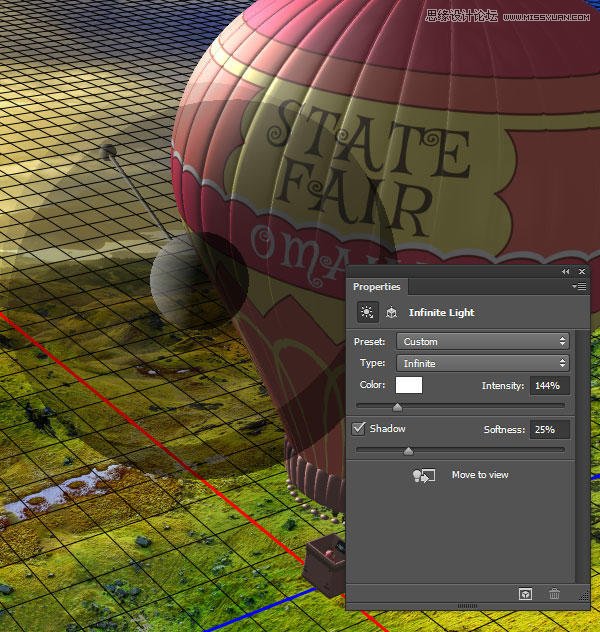Click the balloon basket in the scene
This screenshot has width=600, height=632.
point(324,568)
